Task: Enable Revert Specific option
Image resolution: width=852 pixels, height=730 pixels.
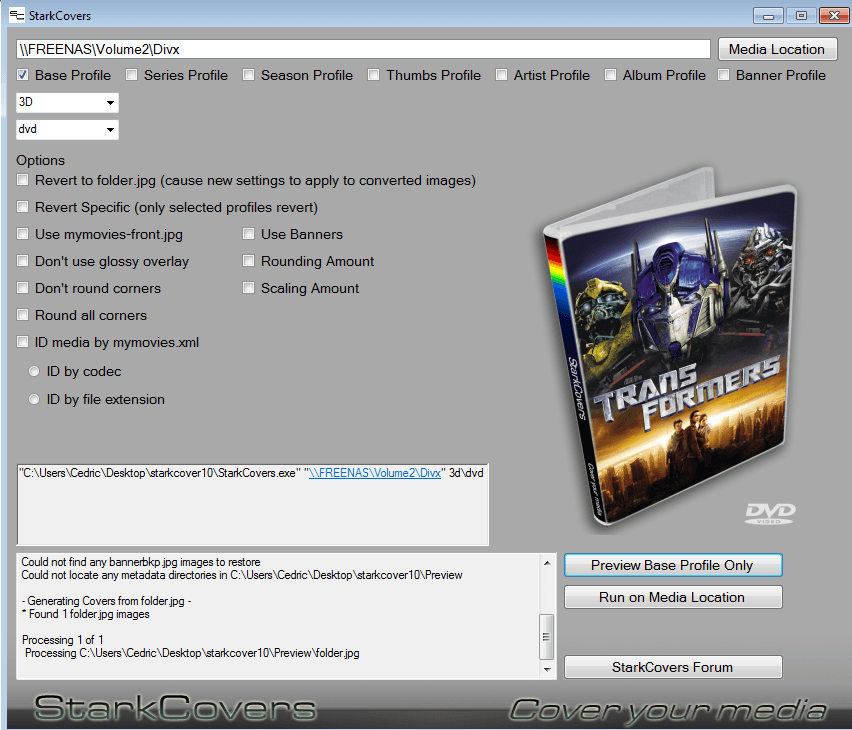Action: [x=23, y=207]
